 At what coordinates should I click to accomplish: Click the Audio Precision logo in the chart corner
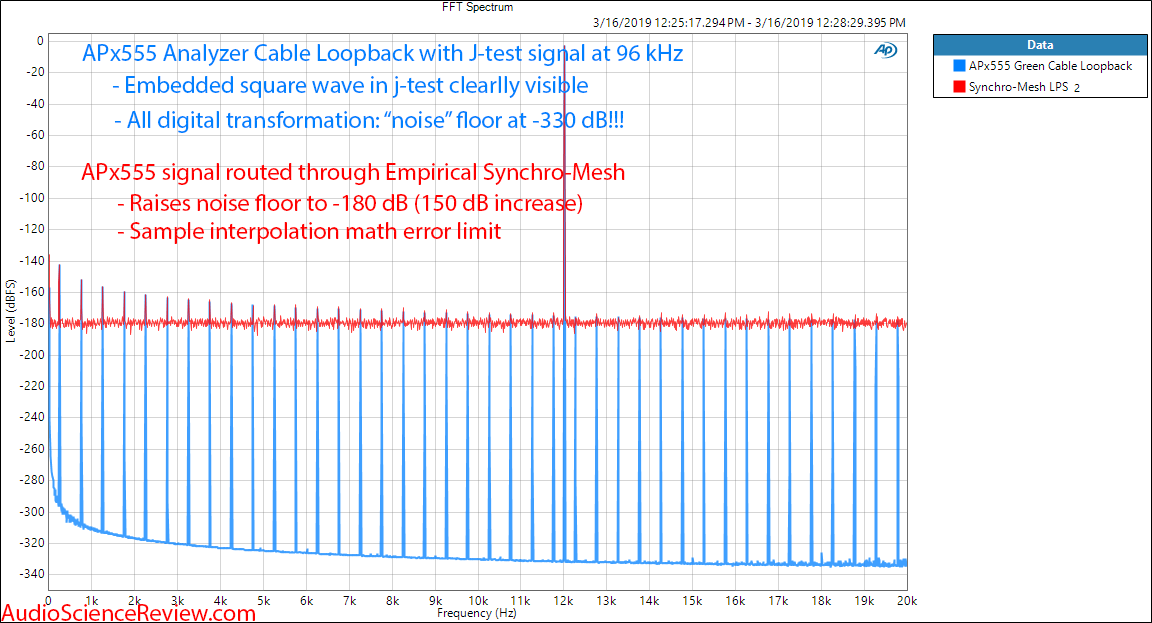coord(885,50)
